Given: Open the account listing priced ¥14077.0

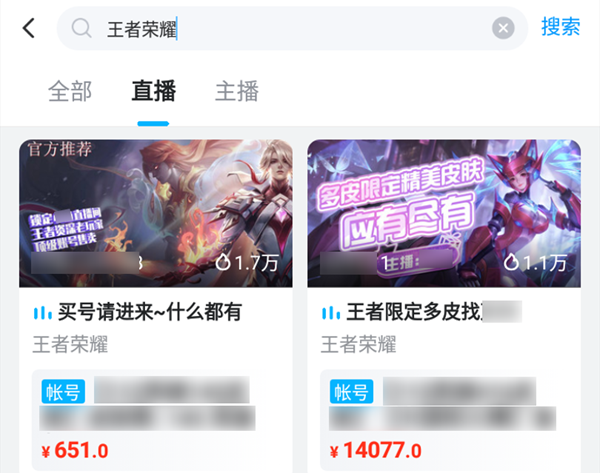Looking at the screenshot, I should coord(444,419).
